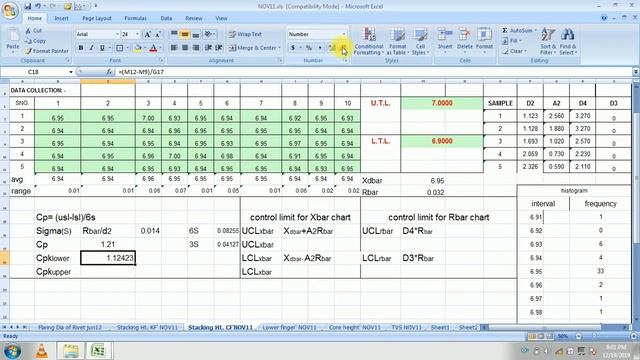Click the Name Box showing C18

(33, 72)
